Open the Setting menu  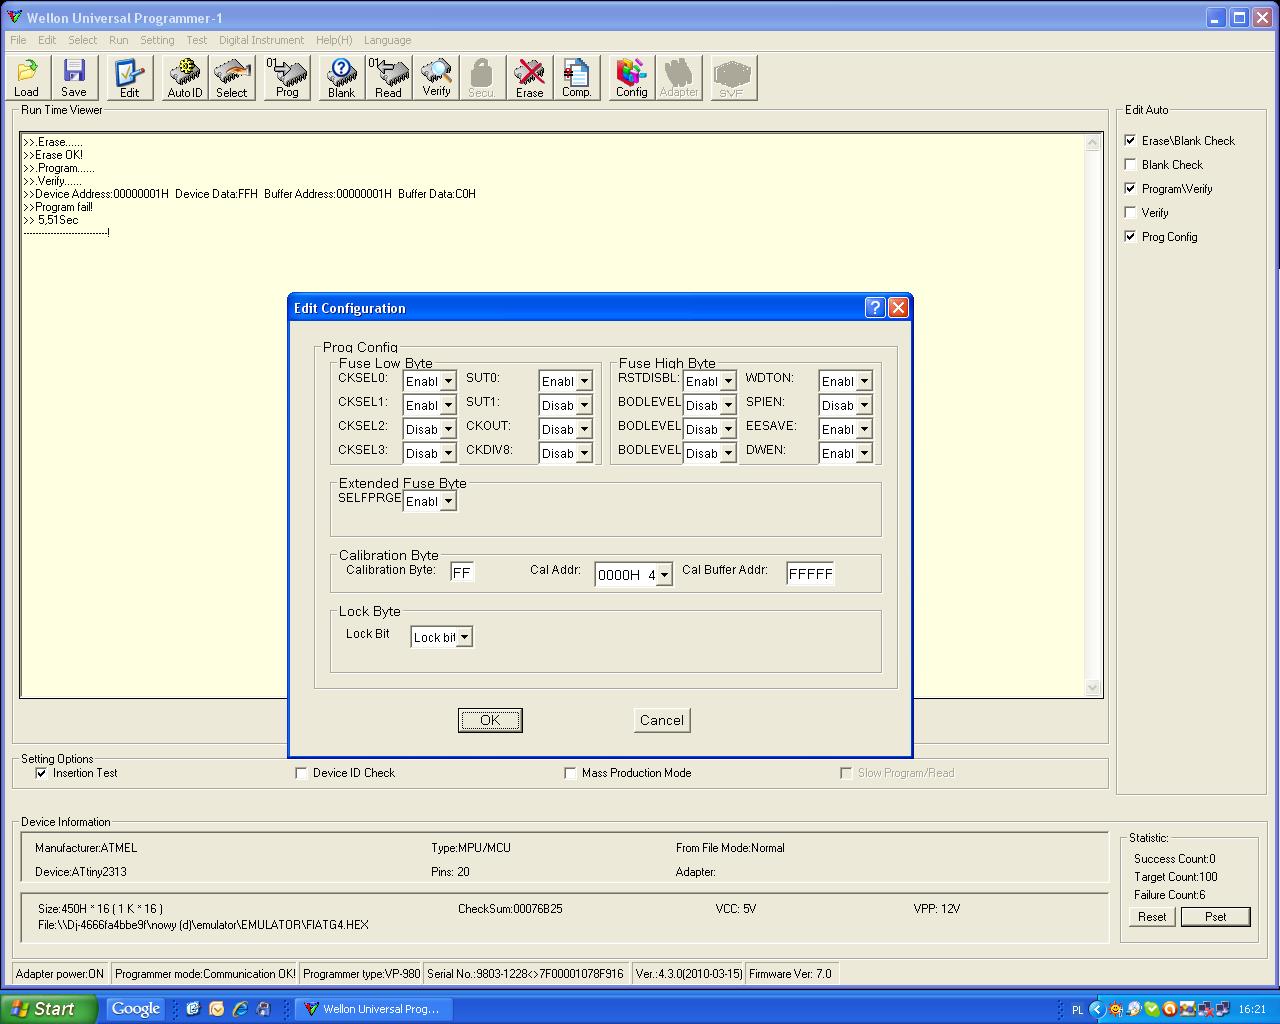[x=157, y=40]
